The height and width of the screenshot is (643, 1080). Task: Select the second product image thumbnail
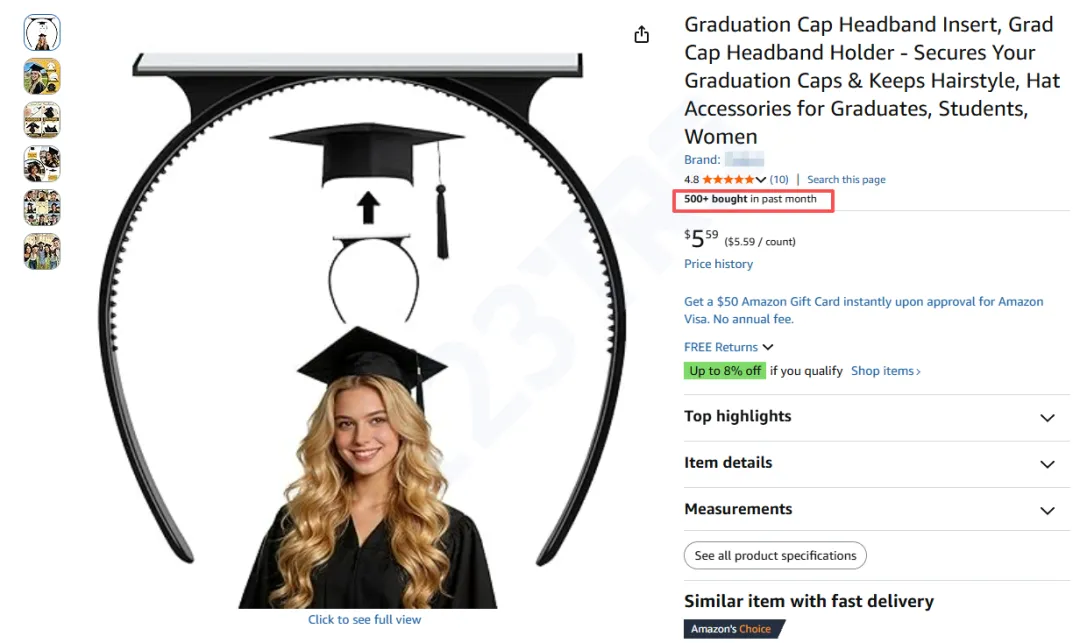tap(42, 76)
